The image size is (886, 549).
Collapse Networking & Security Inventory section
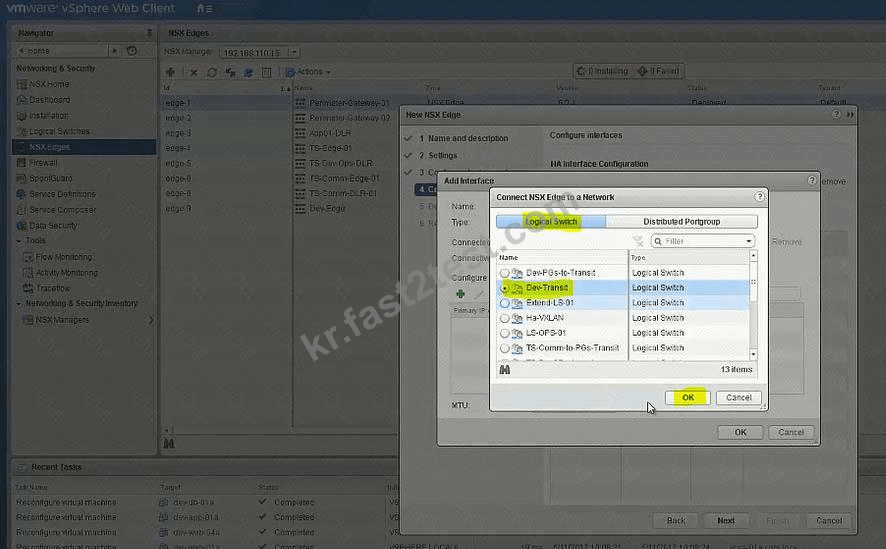[19, 304]
